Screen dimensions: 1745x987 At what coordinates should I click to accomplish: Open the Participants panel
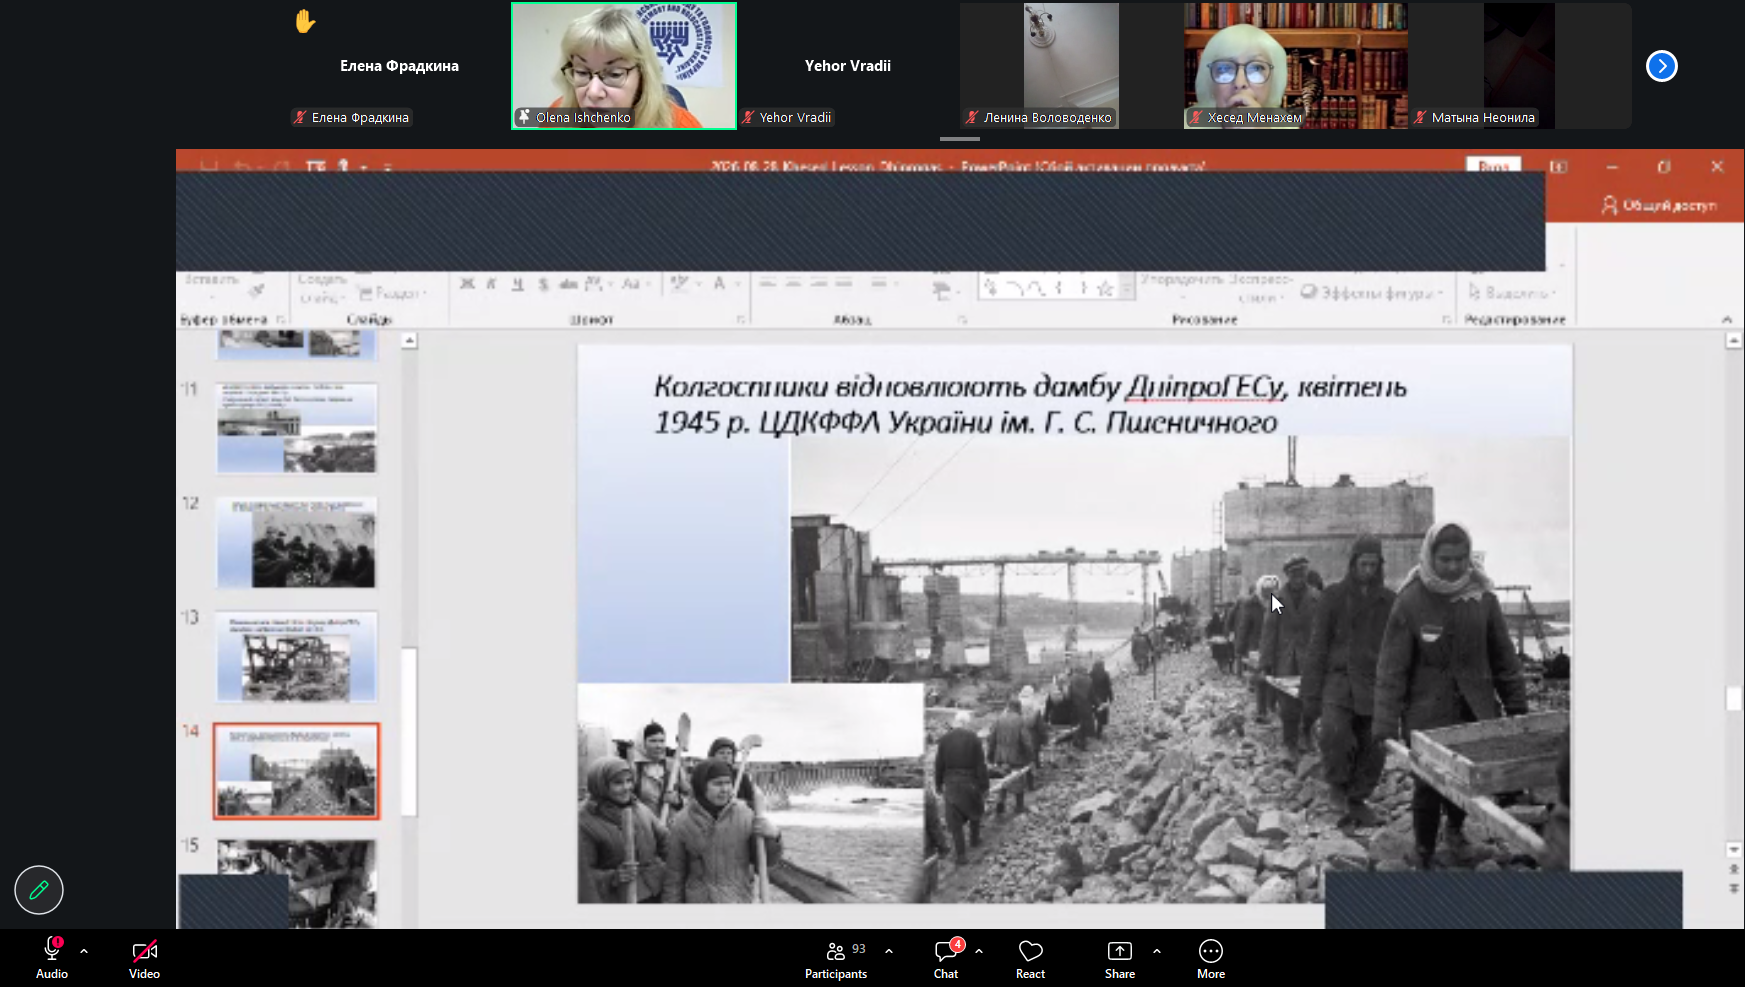836,958
